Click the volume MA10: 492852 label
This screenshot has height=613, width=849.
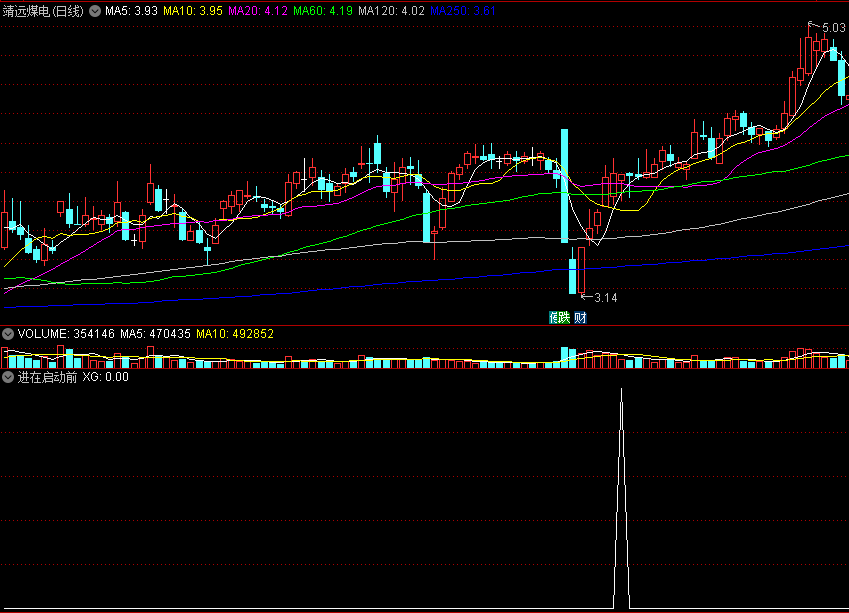click(235, 334)
